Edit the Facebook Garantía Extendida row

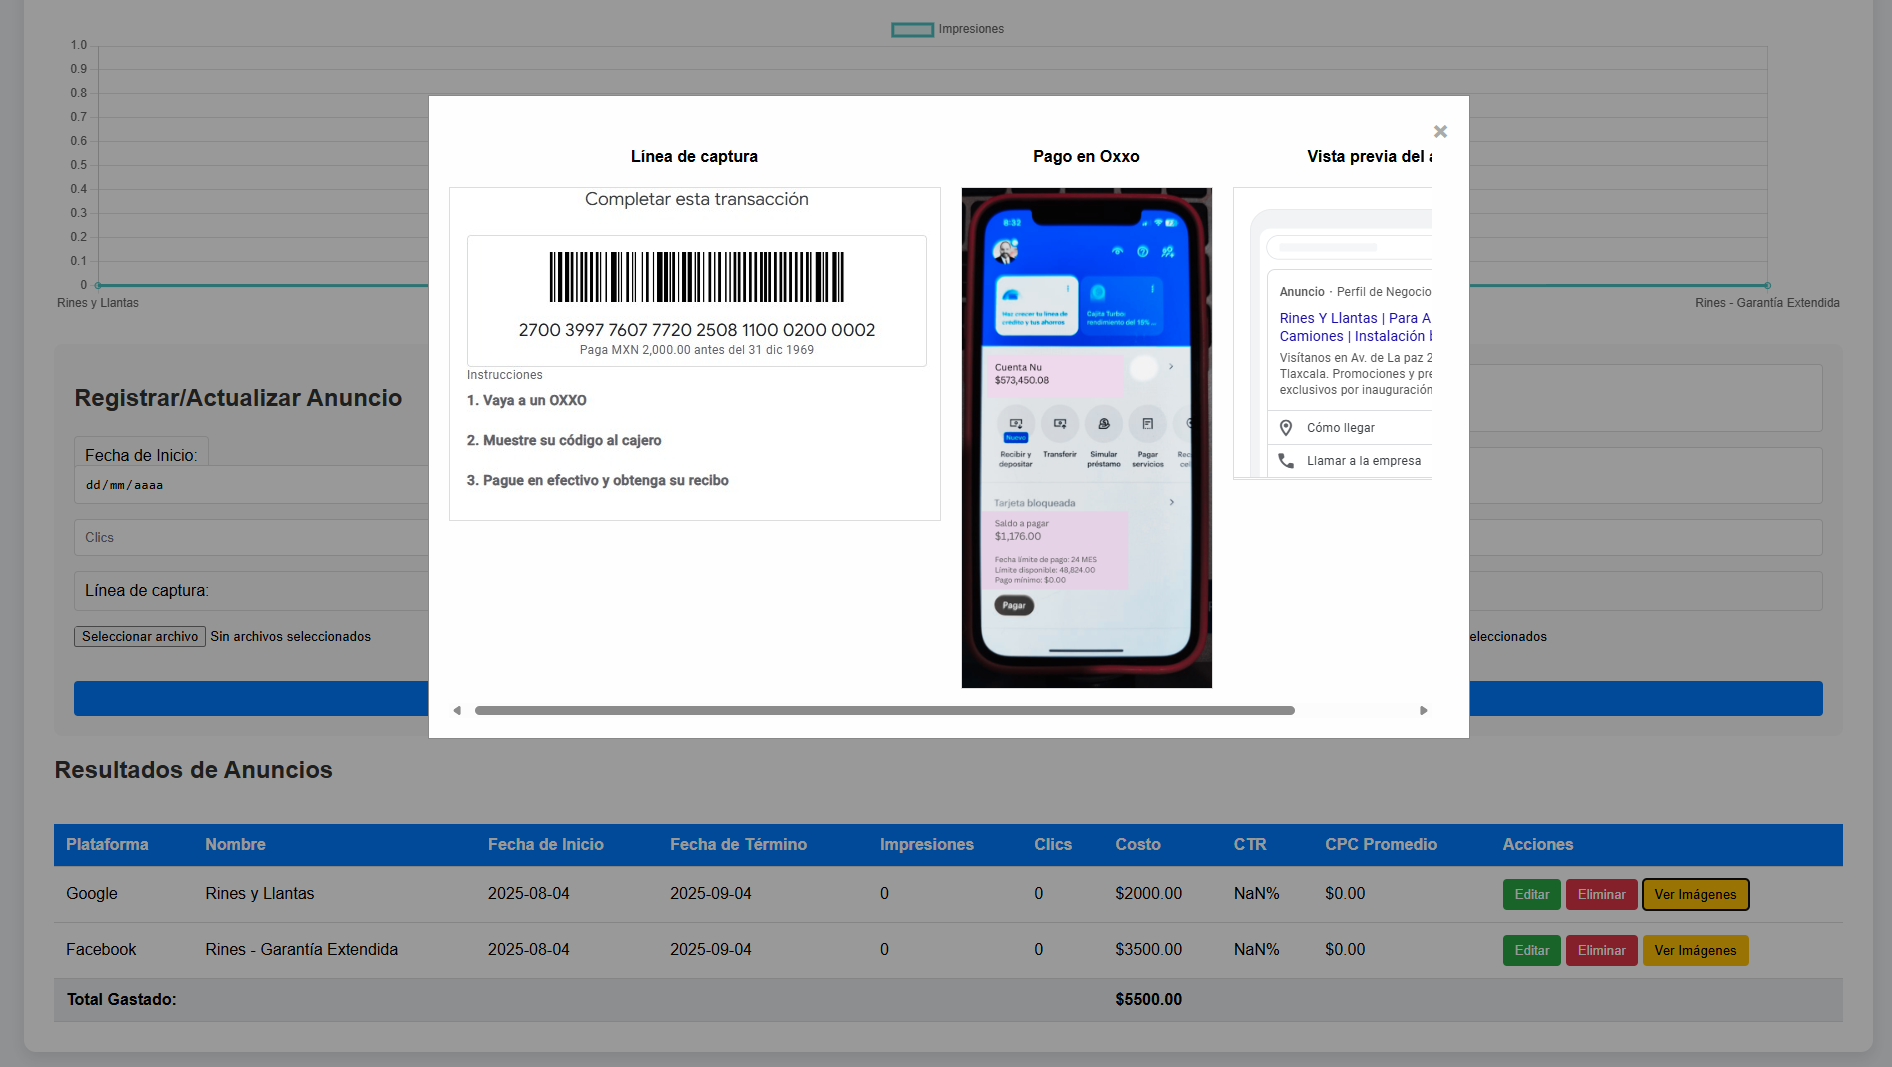coord(1531,951)
